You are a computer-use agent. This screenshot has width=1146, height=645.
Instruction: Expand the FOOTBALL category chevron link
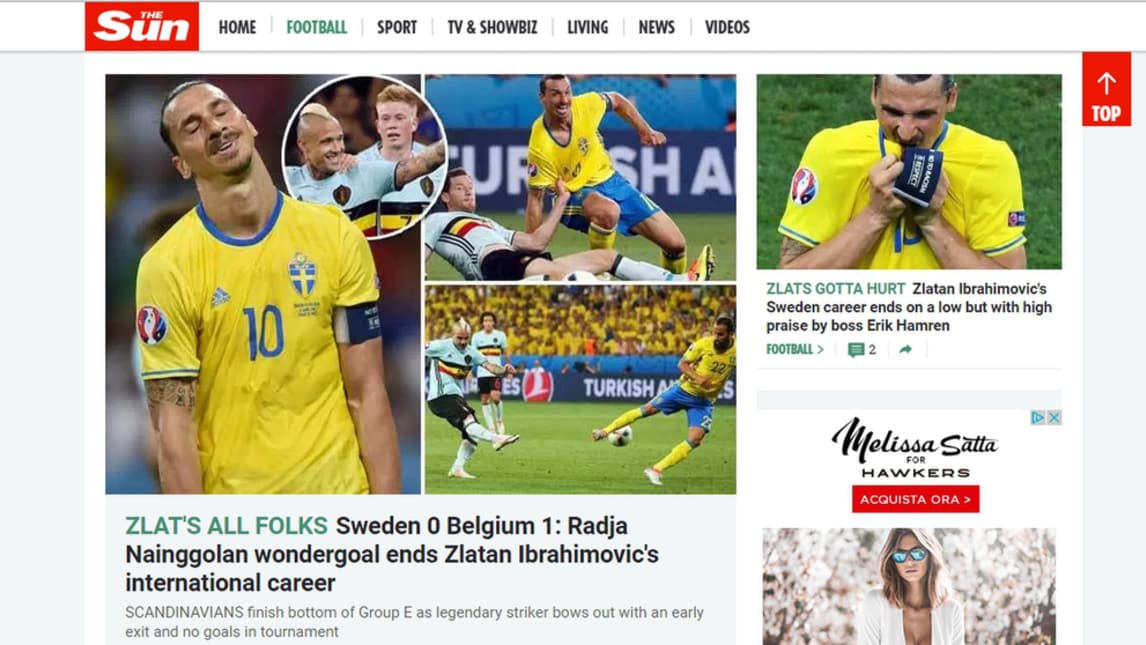tap(795, 350)
